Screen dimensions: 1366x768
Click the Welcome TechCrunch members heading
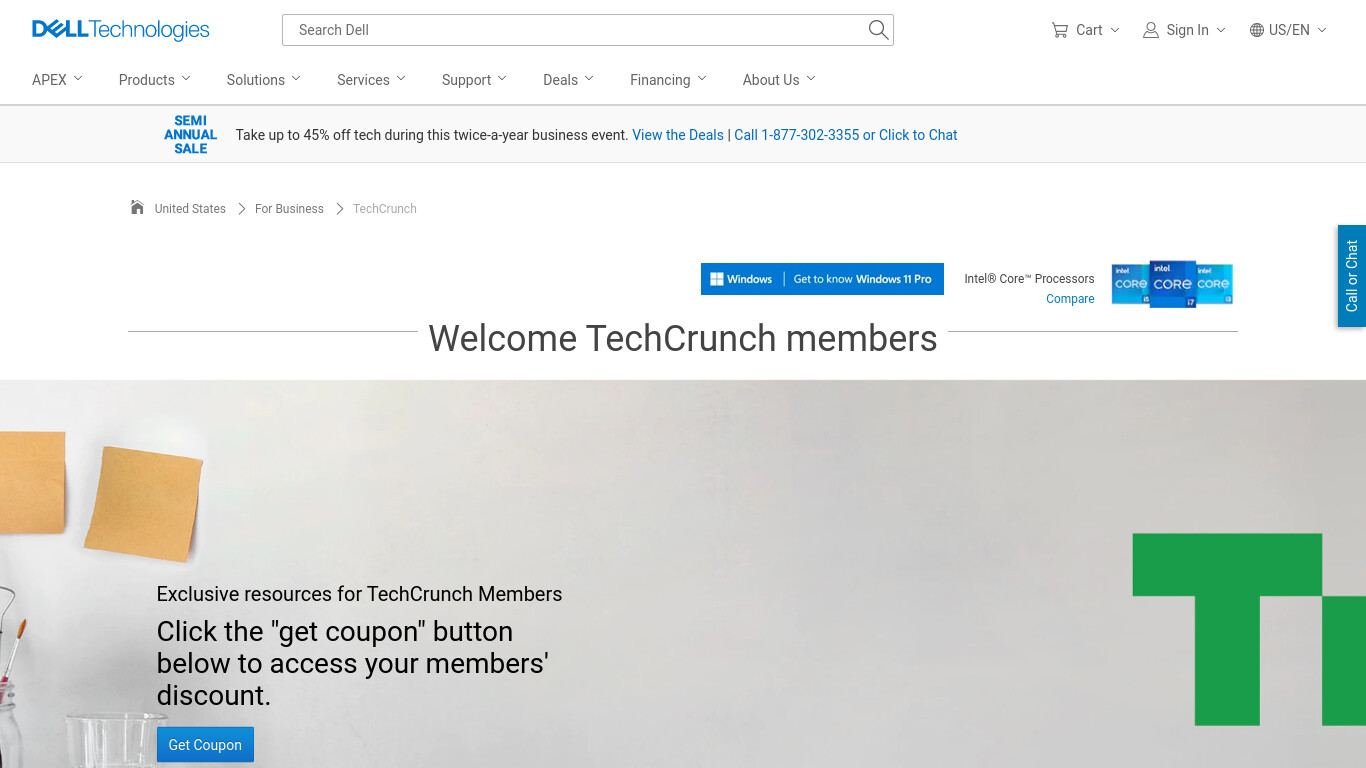pyautogui.click(x=683, y=338)
